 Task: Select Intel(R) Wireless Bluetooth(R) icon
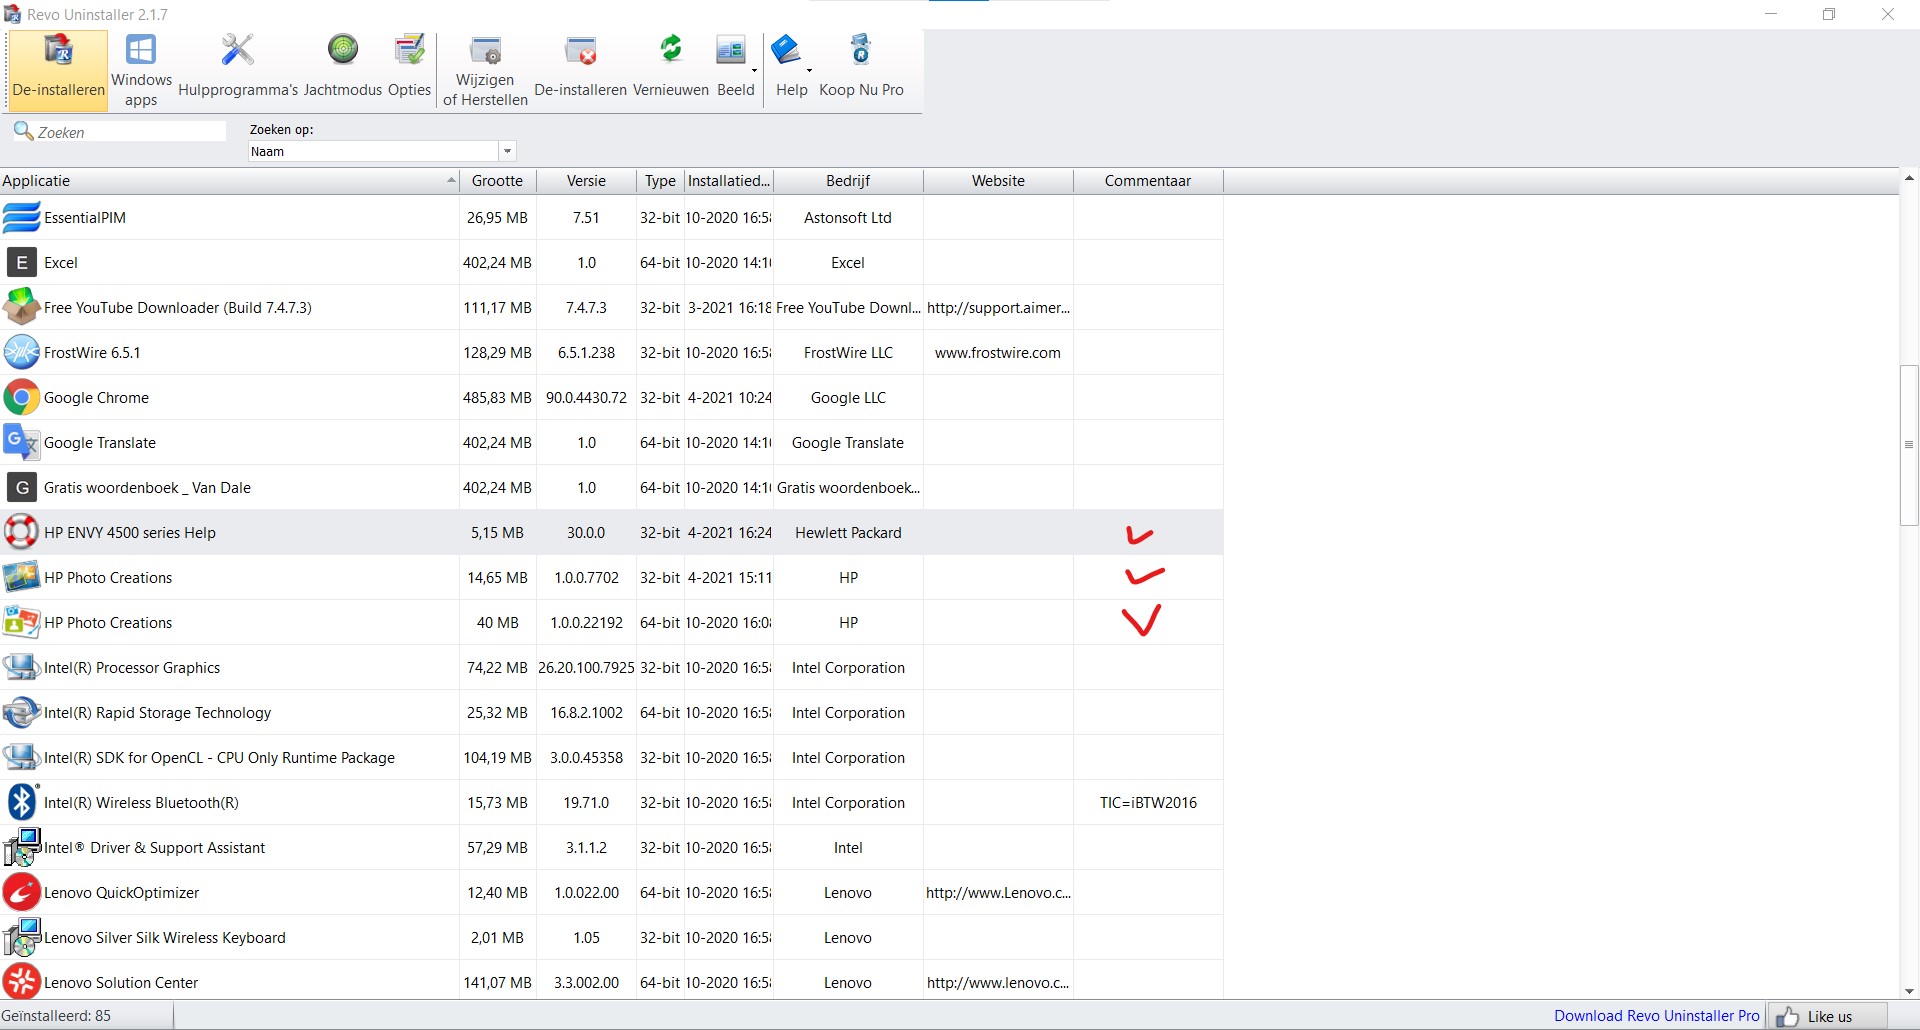coord(21,802)
